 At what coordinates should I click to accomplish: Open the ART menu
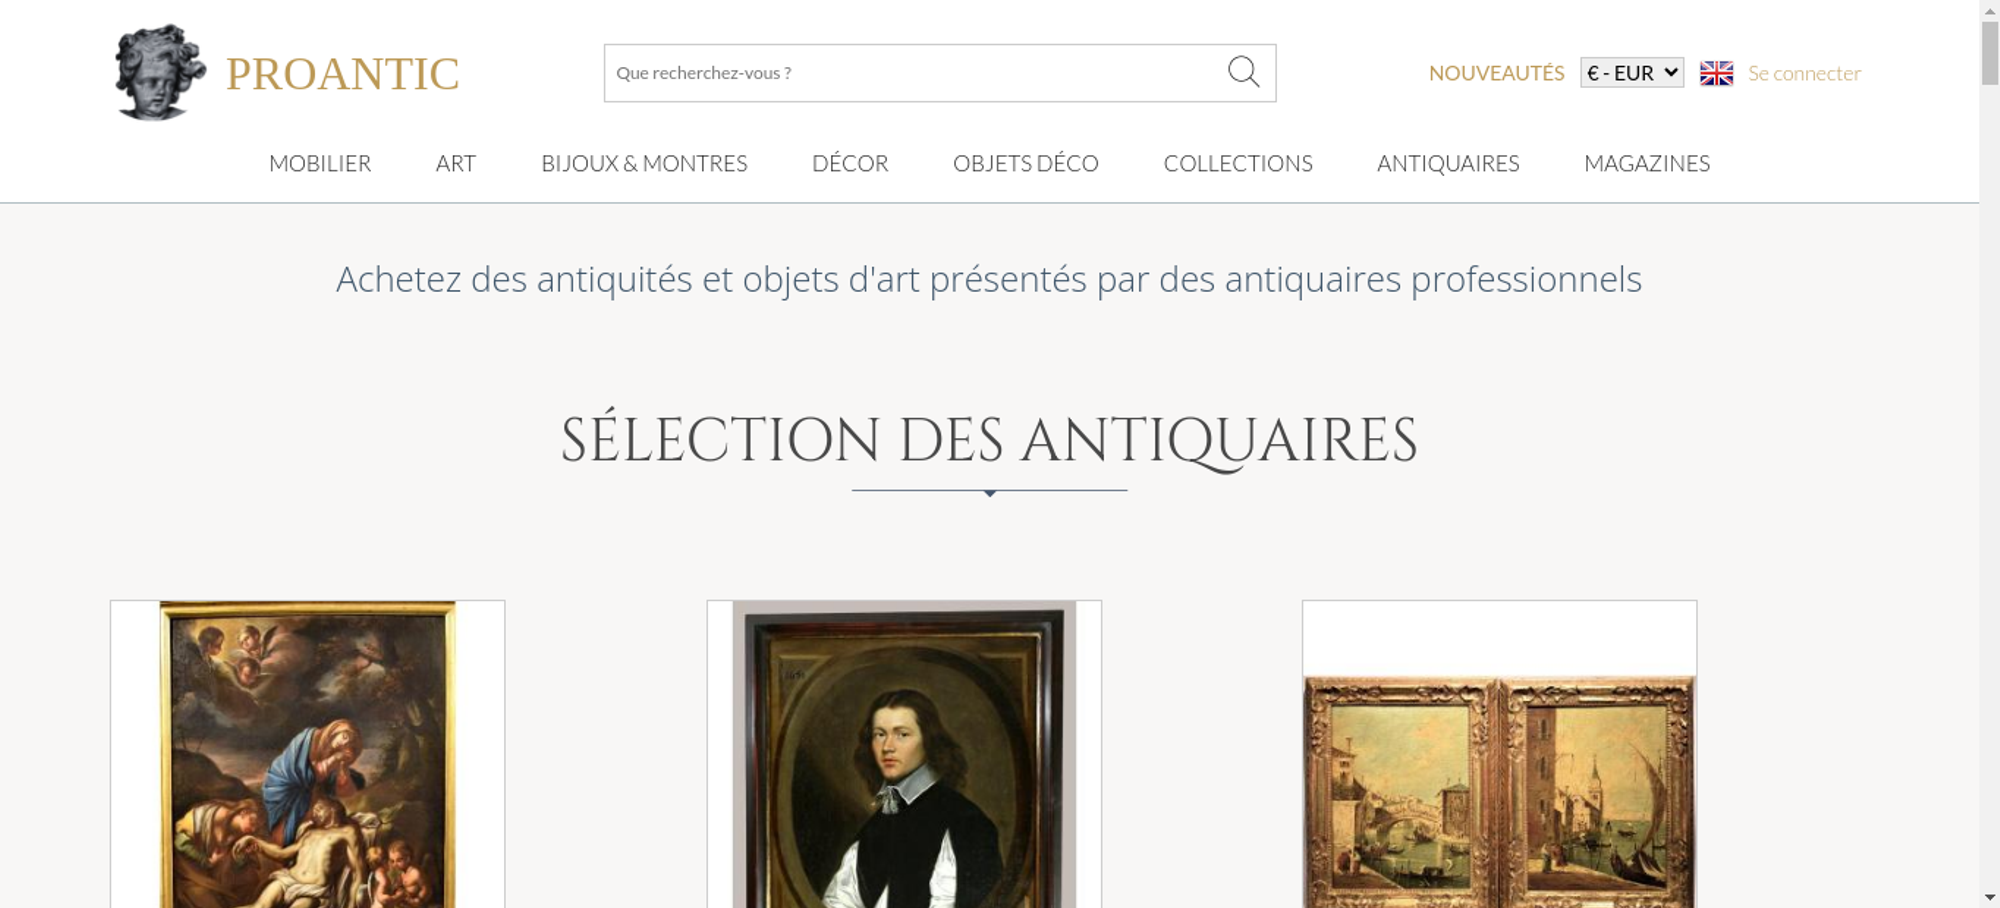click(456, 163)
